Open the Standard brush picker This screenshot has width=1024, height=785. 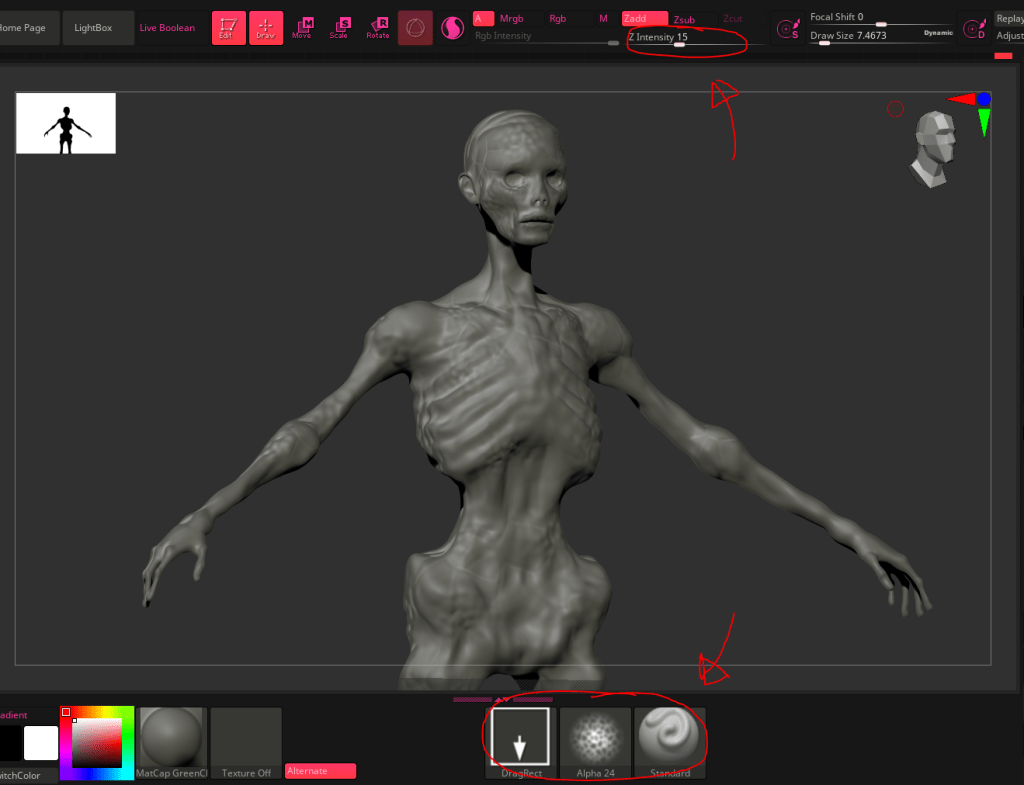coord(670,742)
